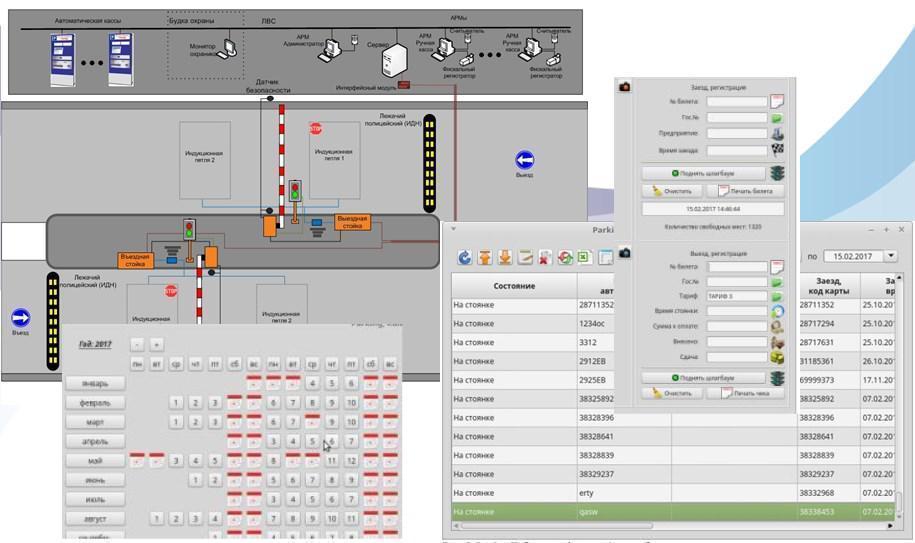
Task: Click the blue refresh icon in toolbar
Action: click(x=465, y=258)
